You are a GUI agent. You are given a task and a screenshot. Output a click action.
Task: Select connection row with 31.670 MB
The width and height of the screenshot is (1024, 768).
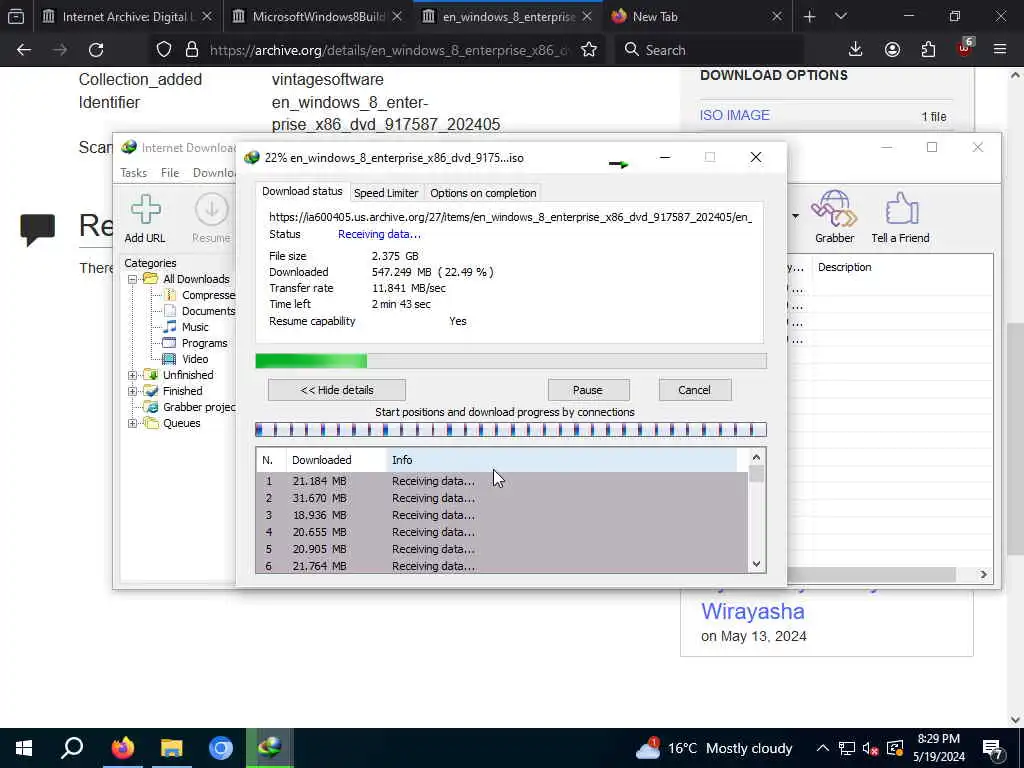coord(502,498)
